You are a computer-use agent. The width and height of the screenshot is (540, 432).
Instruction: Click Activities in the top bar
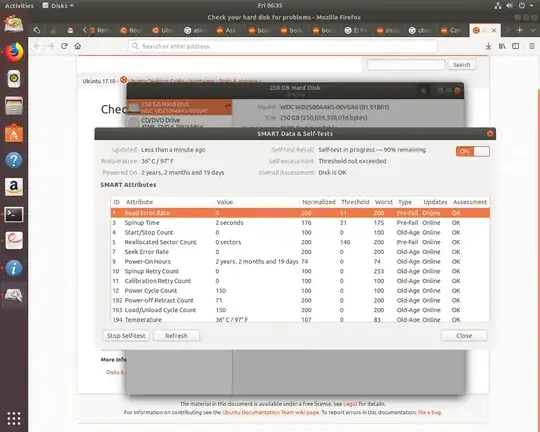tap(19, 6)
